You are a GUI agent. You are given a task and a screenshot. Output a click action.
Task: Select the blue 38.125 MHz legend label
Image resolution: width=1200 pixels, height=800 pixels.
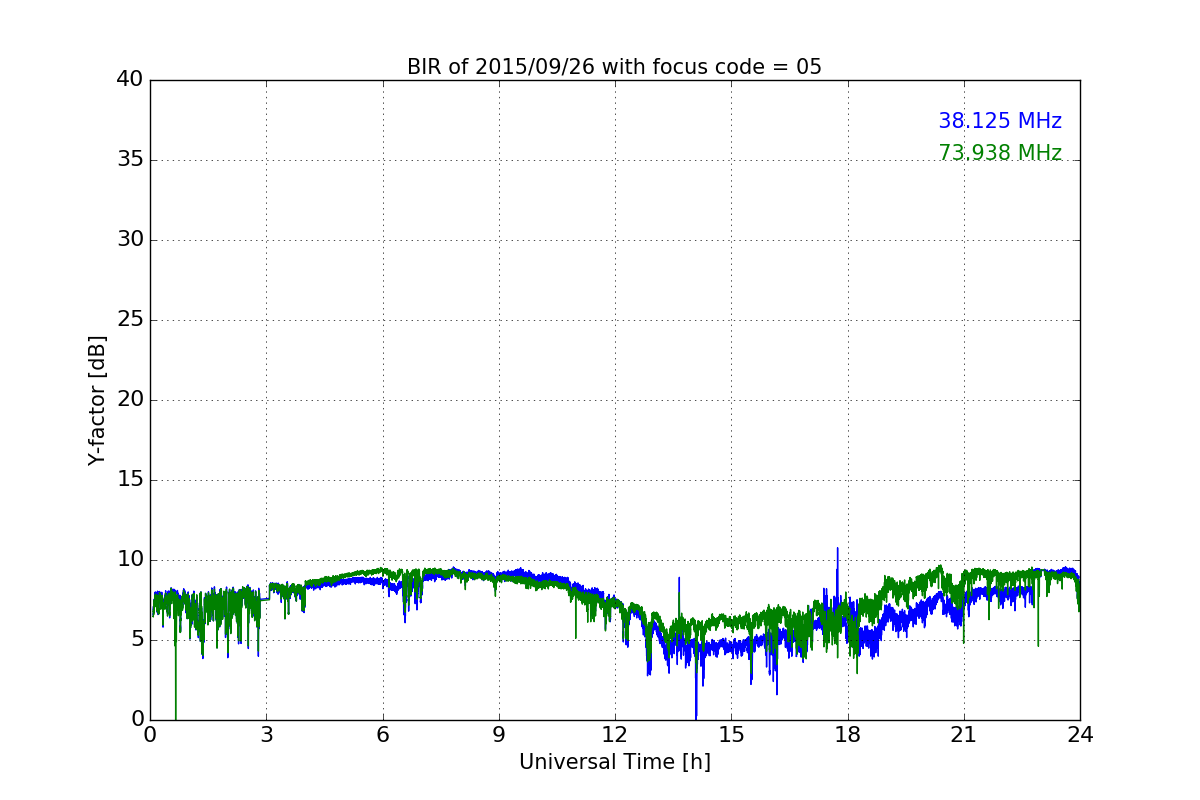point(1000,121)
